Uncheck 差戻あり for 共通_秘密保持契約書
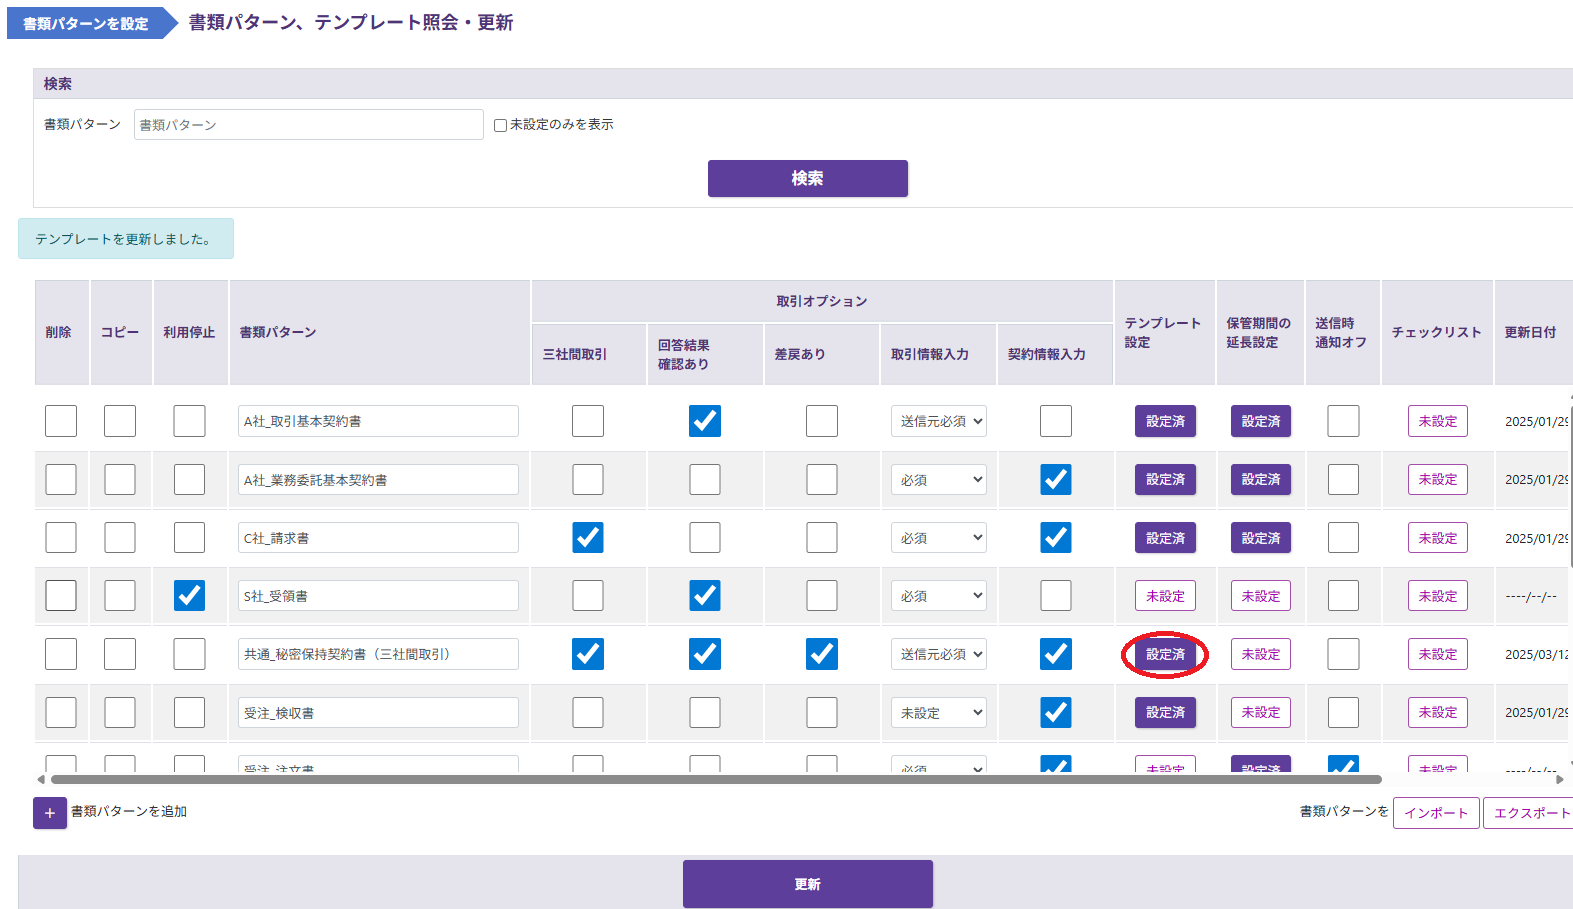The image size is (1573, 909). [x=822, y=654]
